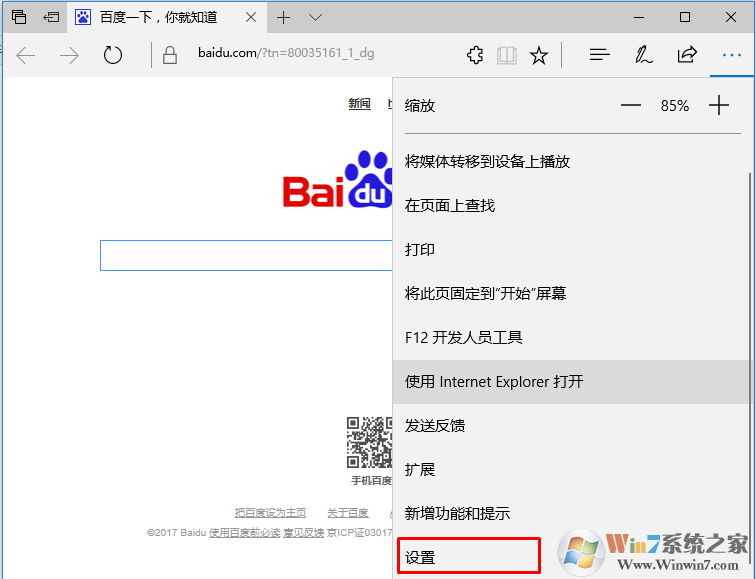Image resolution: width=755 pixels, height=579 pixels.
Task: Click the Baidu logo image
Action: click(338, 179)
